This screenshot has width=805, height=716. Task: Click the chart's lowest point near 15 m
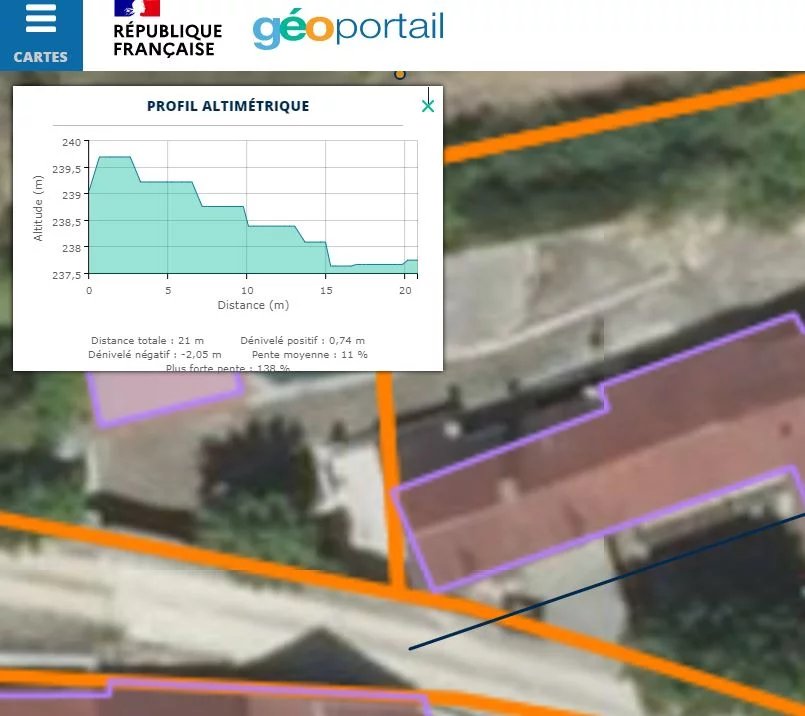[340, 266]
